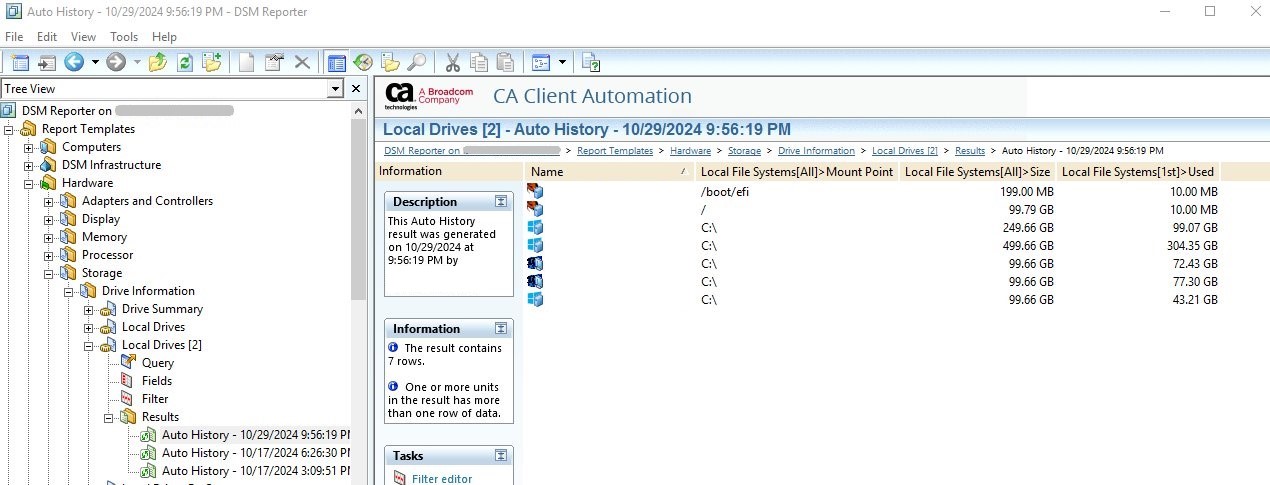
Task: Open the view layout dropdown arrow
Action: (562, 62)
